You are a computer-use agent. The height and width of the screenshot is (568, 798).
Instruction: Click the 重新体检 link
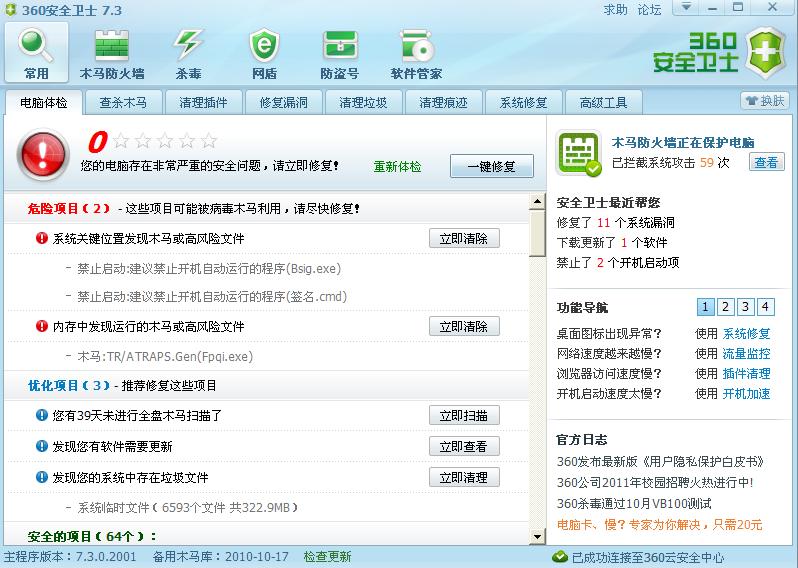(397, 166)
